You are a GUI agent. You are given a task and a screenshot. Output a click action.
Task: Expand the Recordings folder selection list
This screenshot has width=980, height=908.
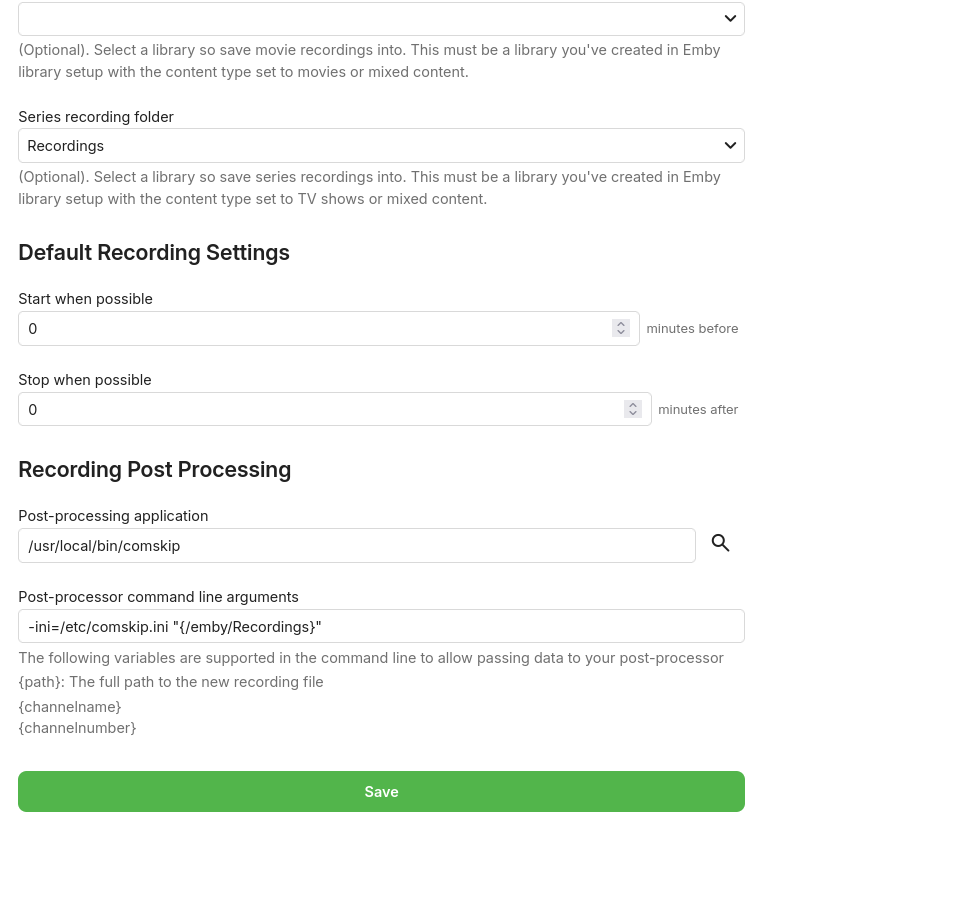[x=381, y=145]
